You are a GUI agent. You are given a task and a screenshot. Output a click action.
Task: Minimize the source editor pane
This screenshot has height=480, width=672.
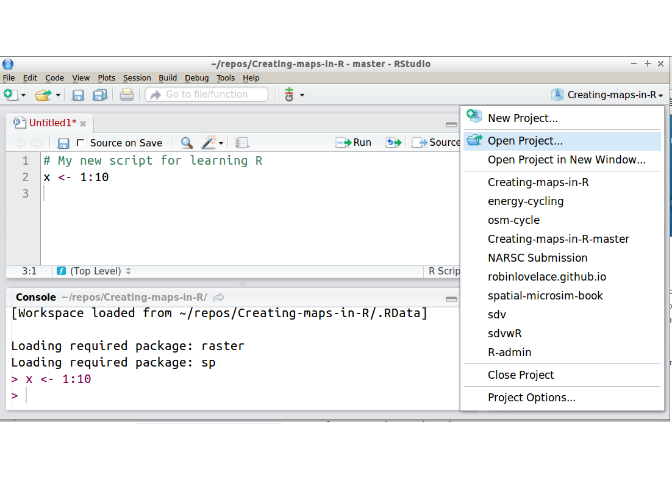[x=451, y=125]
